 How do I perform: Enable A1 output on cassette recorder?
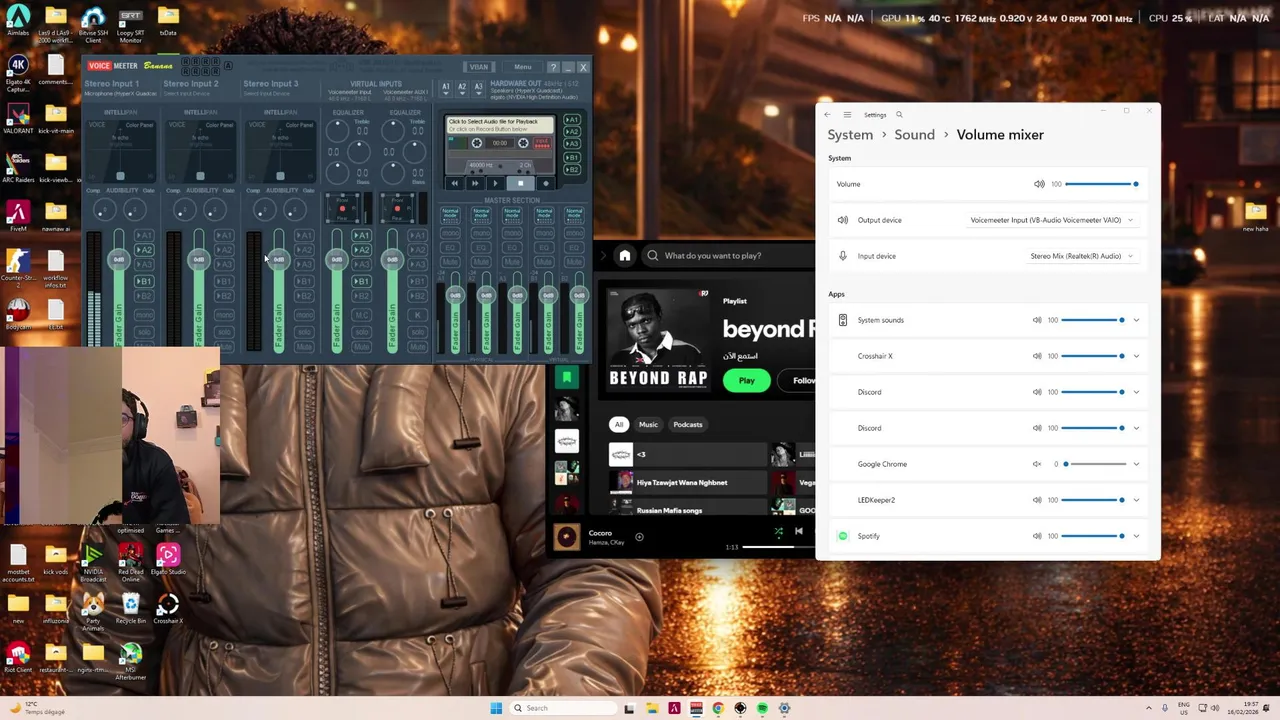pyautogui.click(x=572, y=120)
